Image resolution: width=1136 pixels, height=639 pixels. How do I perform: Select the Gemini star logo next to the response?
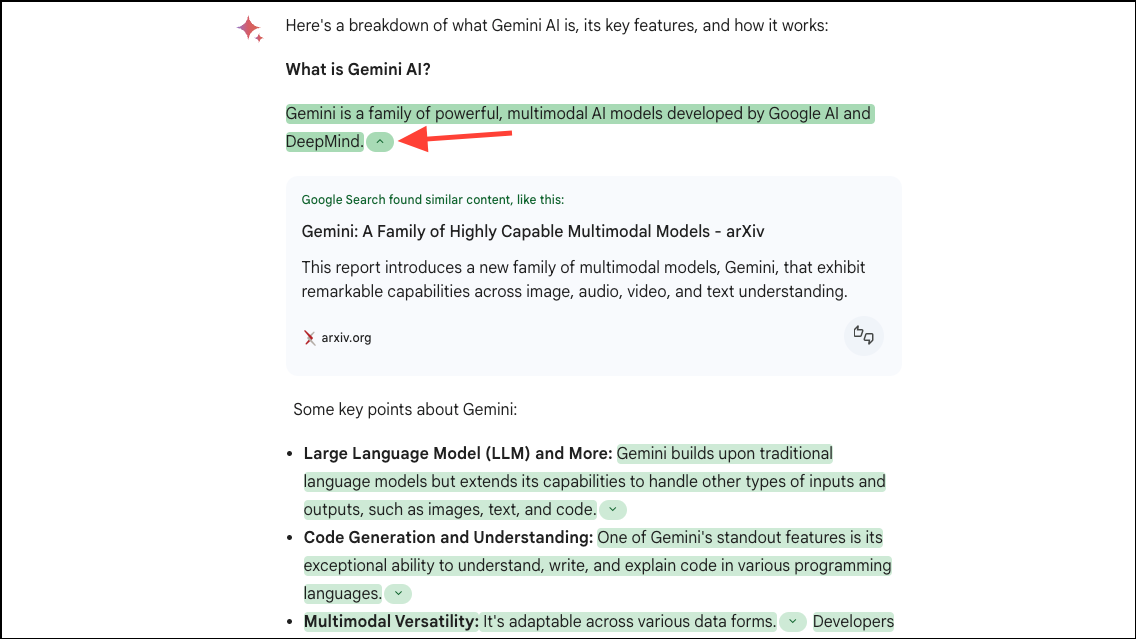tap(250, 30)
